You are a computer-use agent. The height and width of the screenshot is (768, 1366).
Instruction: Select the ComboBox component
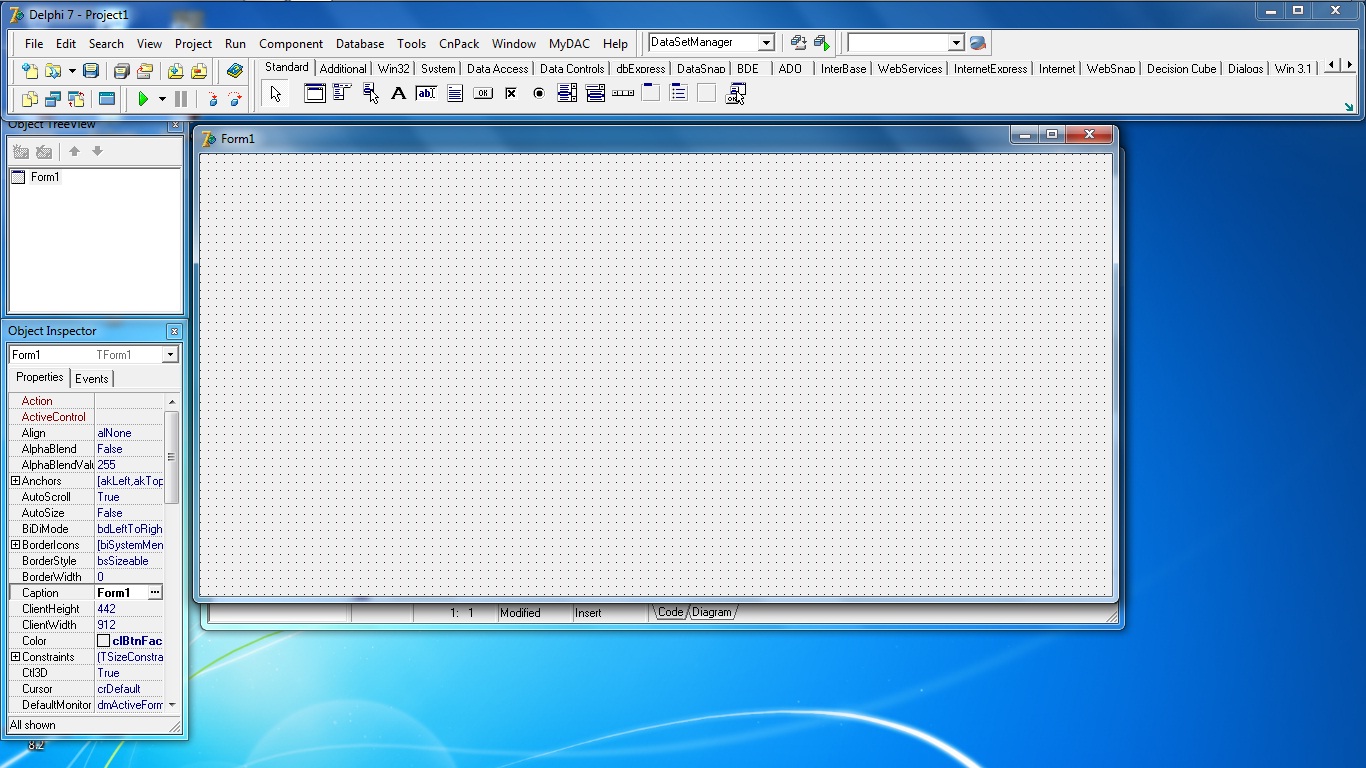pyautogui.click(x=595, y=94)
